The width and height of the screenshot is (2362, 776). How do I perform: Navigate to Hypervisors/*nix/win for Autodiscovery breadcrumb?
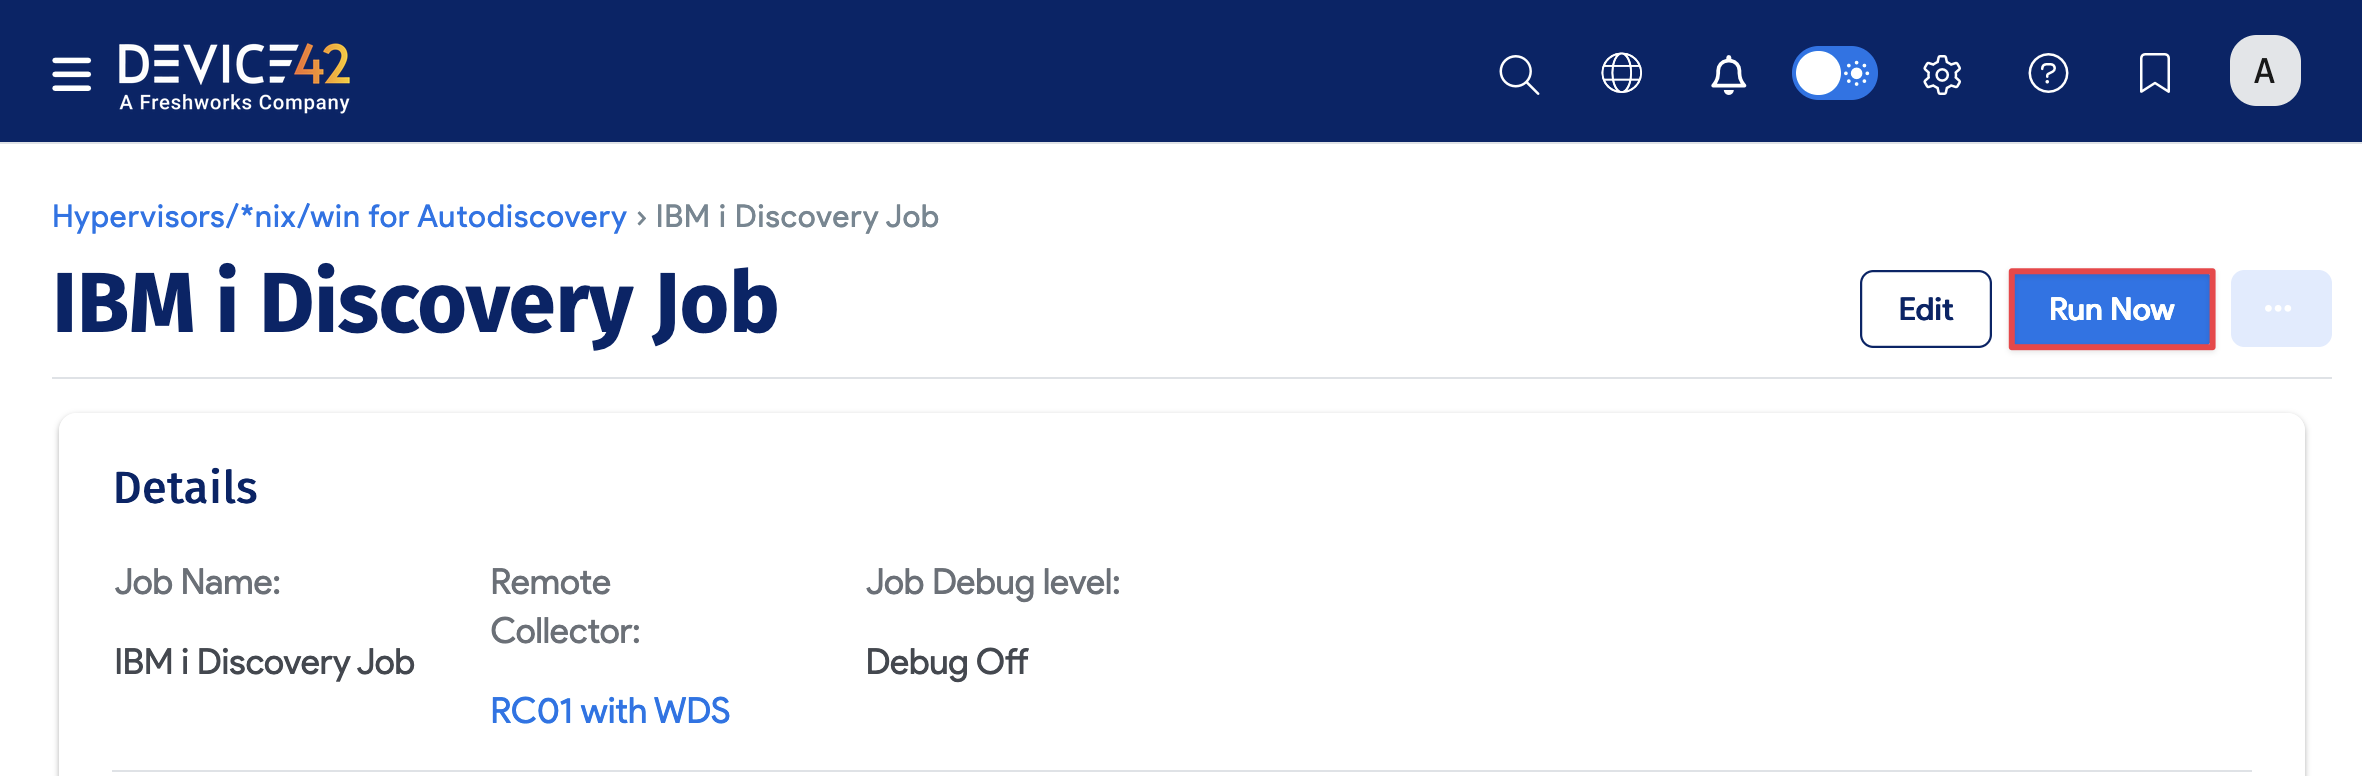click(337, 217)
